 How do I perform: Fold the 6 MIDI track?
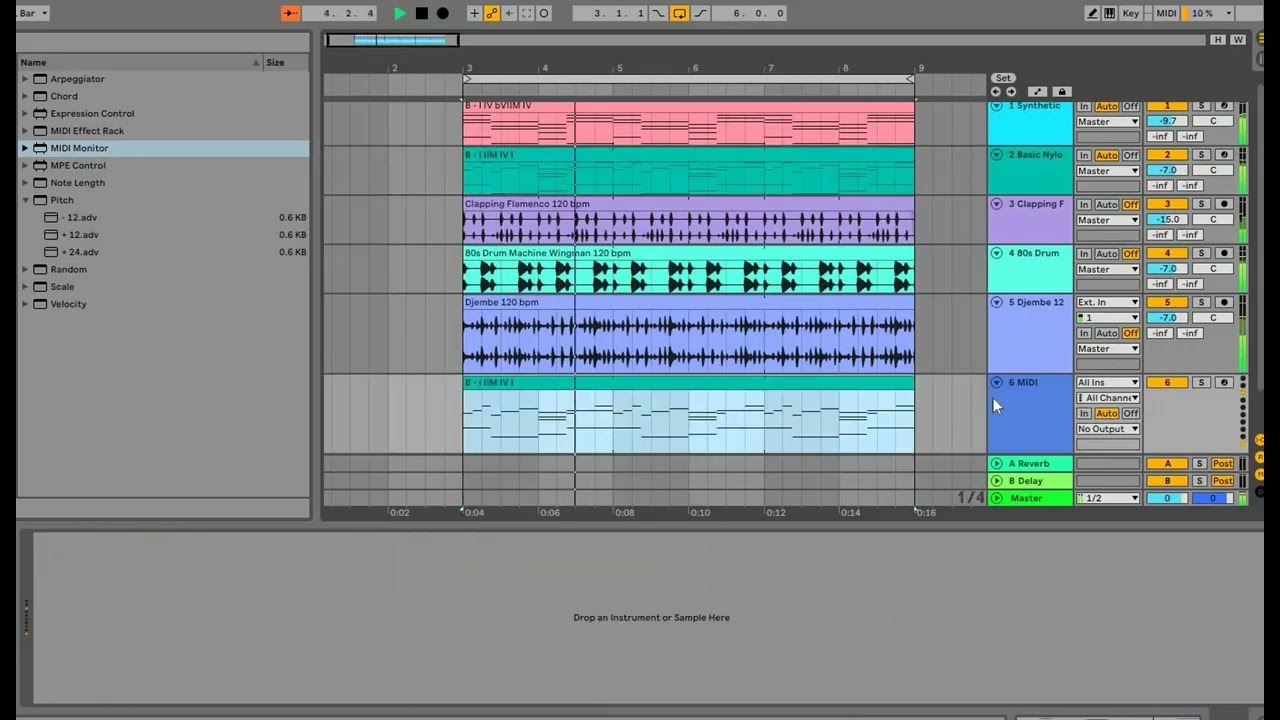[x=997, y=382]
